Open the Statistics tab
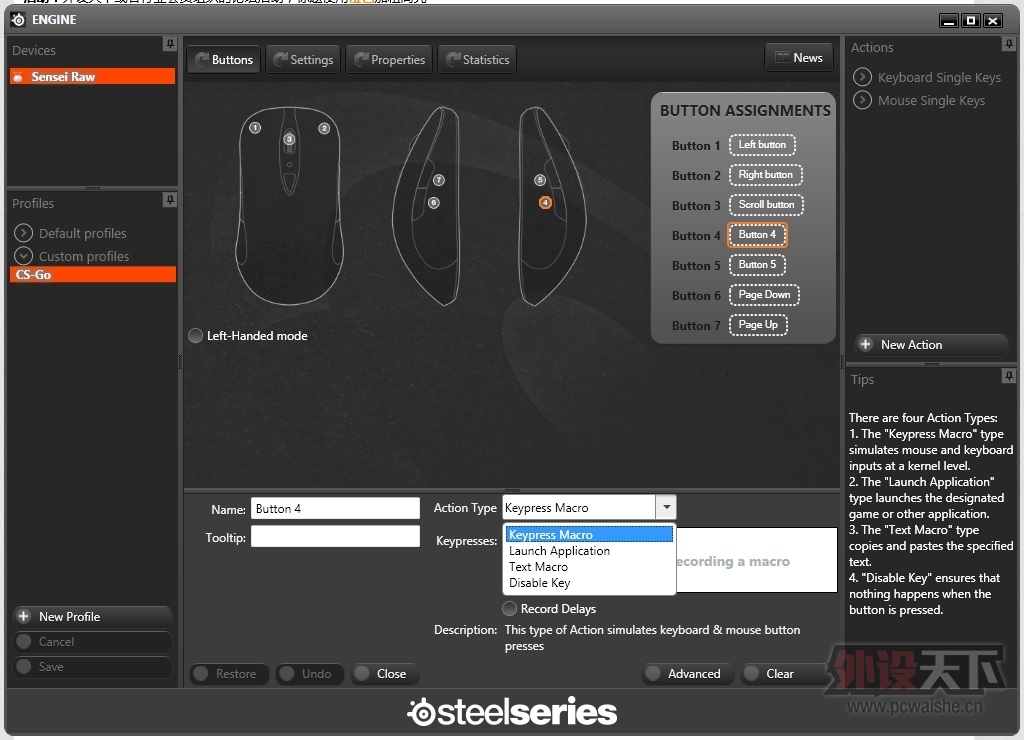This screenshot has width=1024, height=740. [477, 59]
